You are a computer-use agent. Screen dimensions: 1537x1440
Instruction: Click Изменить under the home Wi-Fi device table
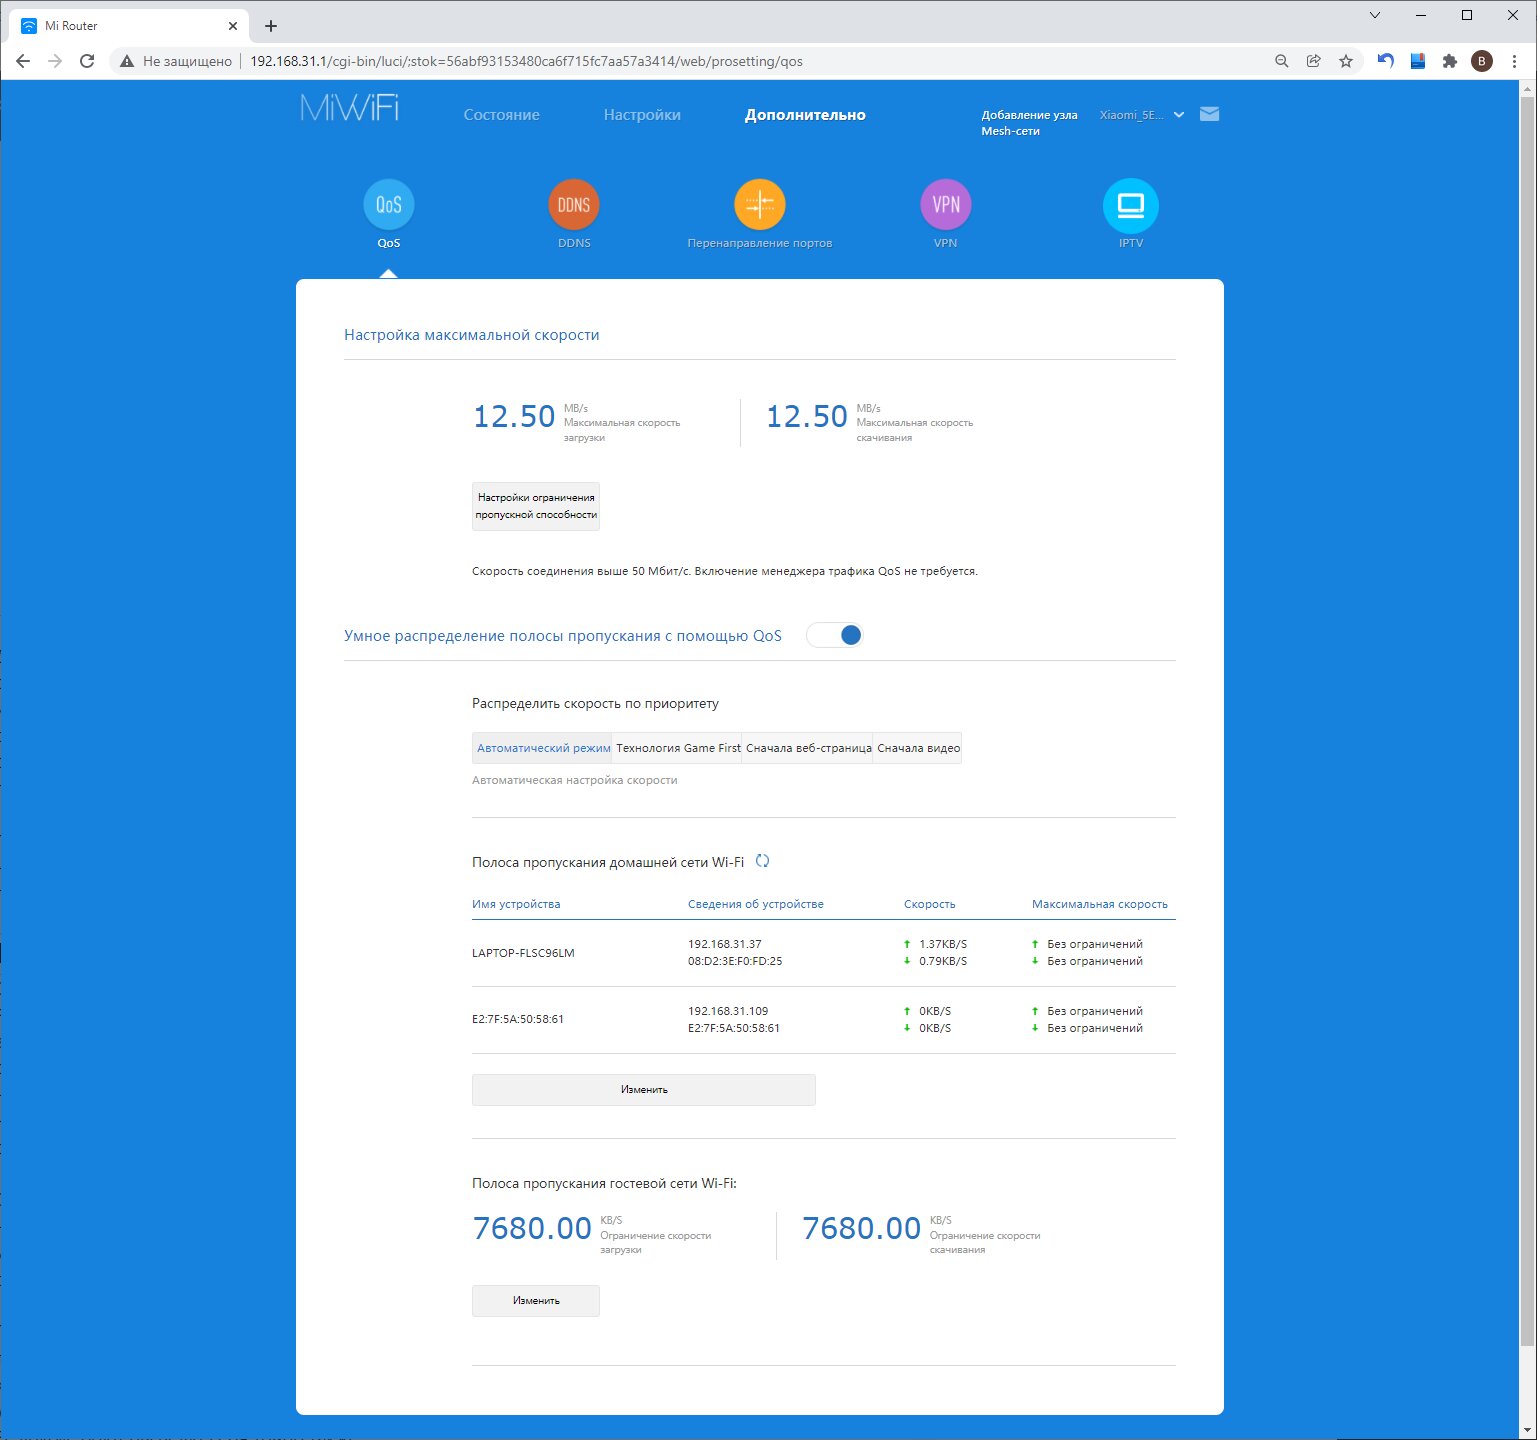point(644,1090)
